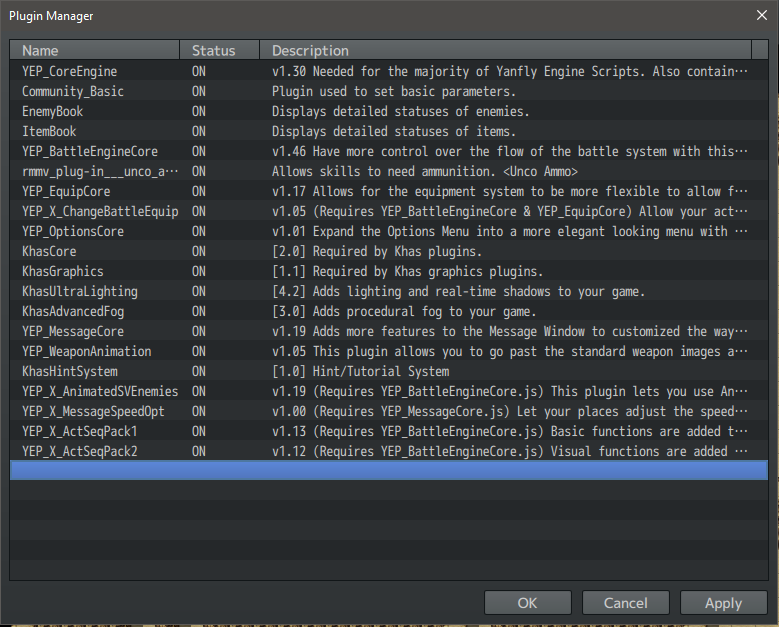Select the YEP_MessageCore plugin name
The image size is (779, 627).
(73, 331)
